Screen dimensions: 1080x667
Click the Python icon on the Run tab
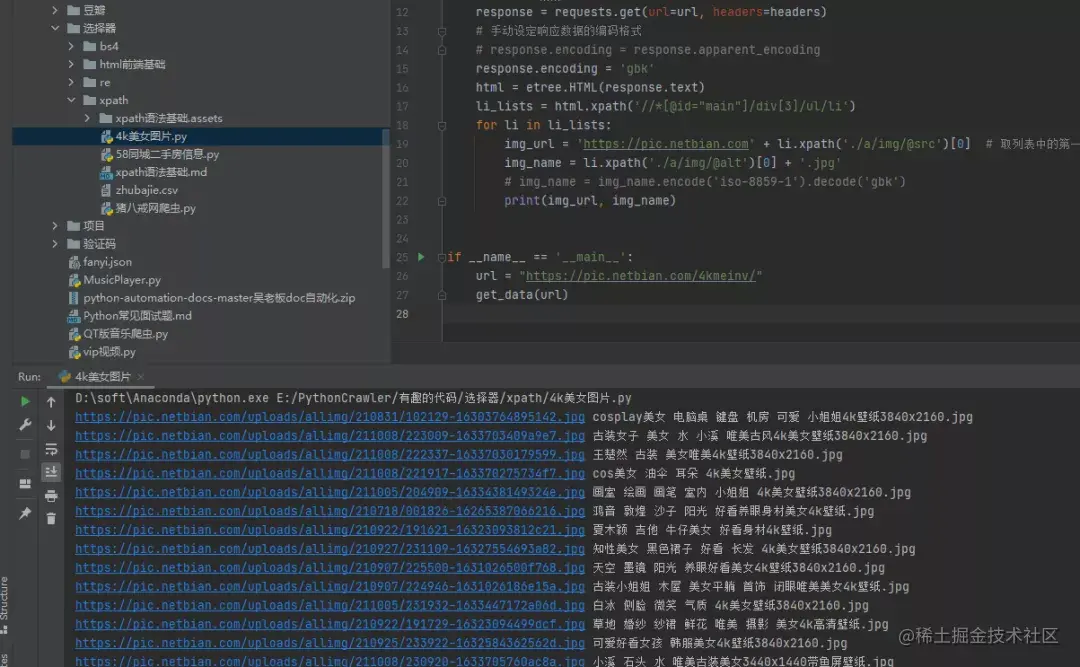pyautogui.click(x=64, y=376)
